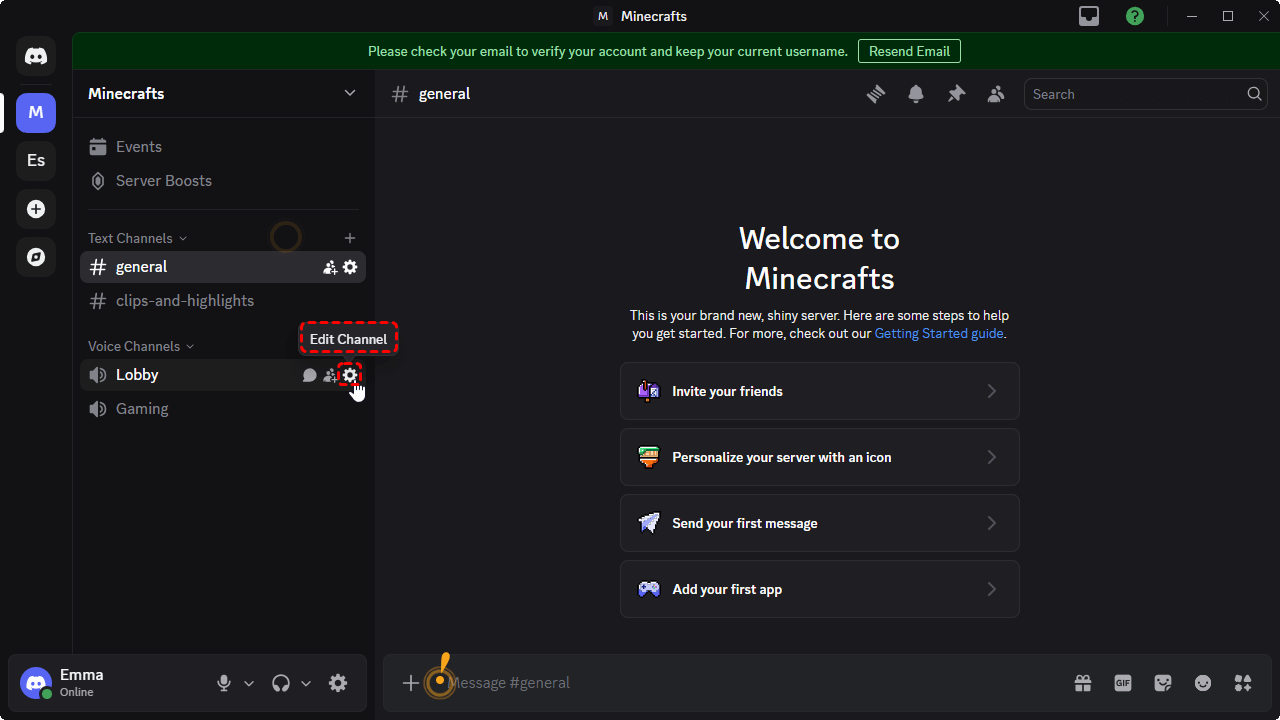Open the Threads icon in channel header
Viewport: 1280px width, 720px height.
point(876,94)
